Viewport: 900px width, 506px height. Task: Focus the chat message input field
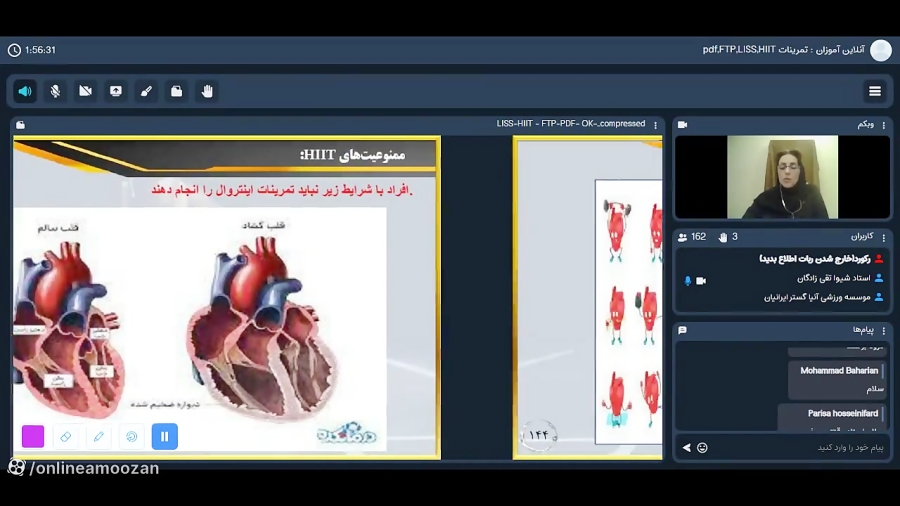click(798, 447)
